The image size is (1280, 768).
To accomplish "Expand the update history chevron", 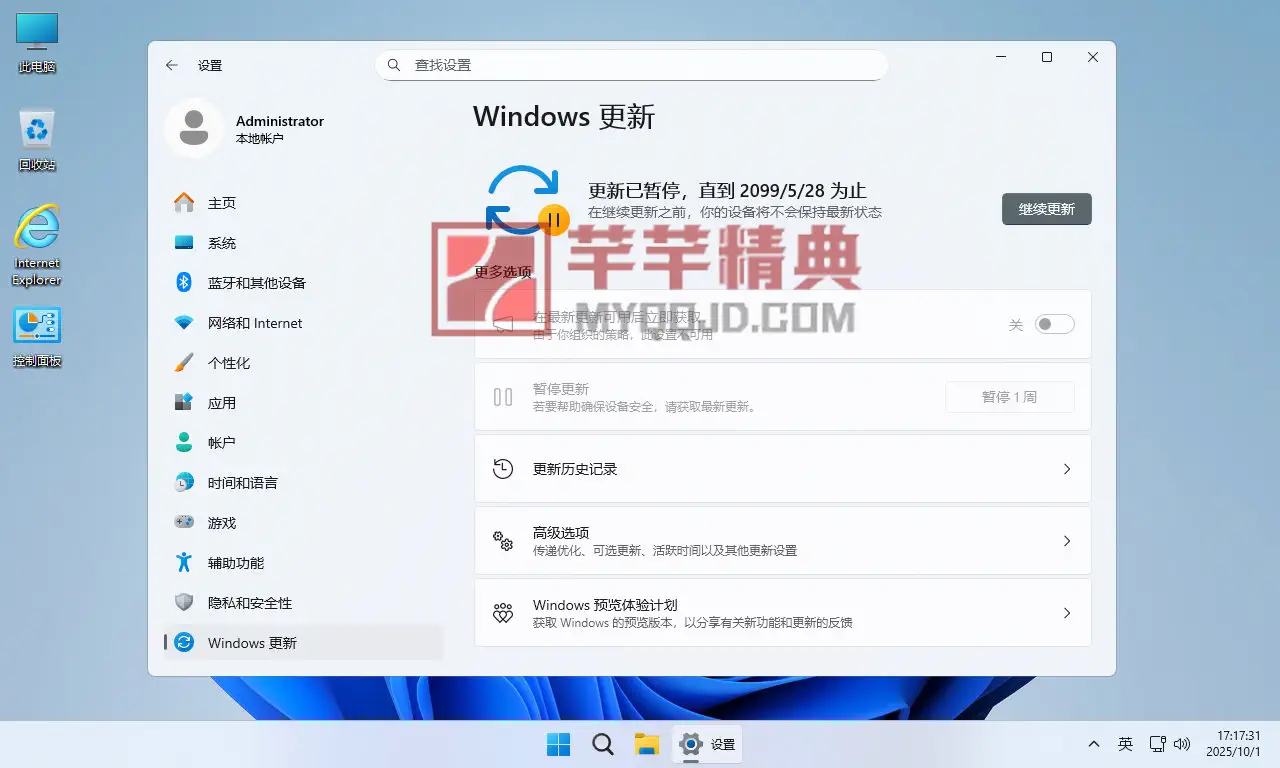I will click(x=1067, y=469).
